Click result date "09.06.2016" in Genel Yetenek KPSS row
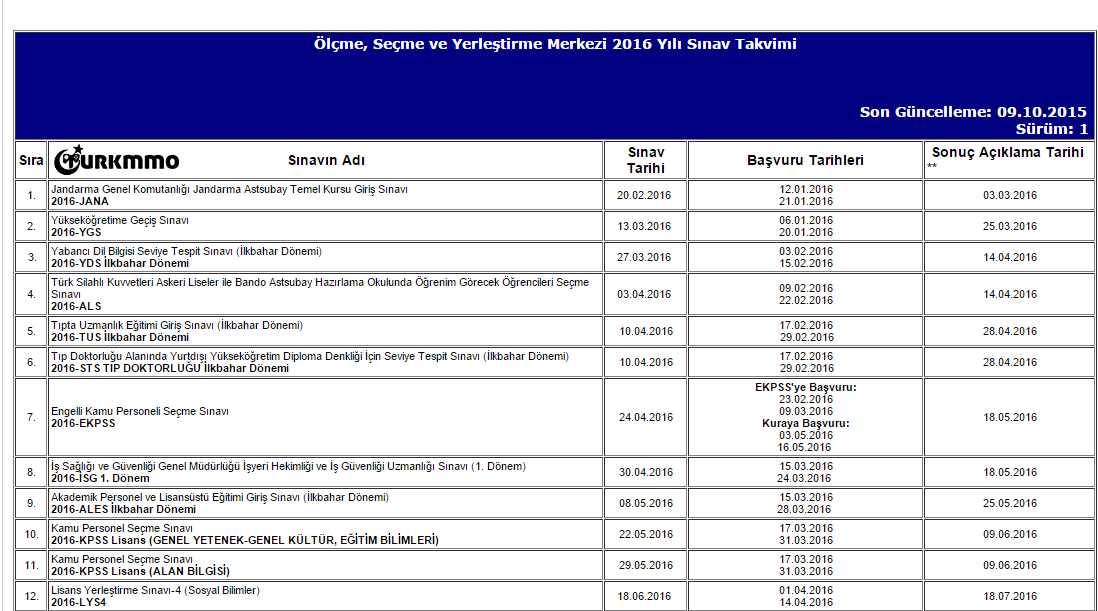 1010,534
